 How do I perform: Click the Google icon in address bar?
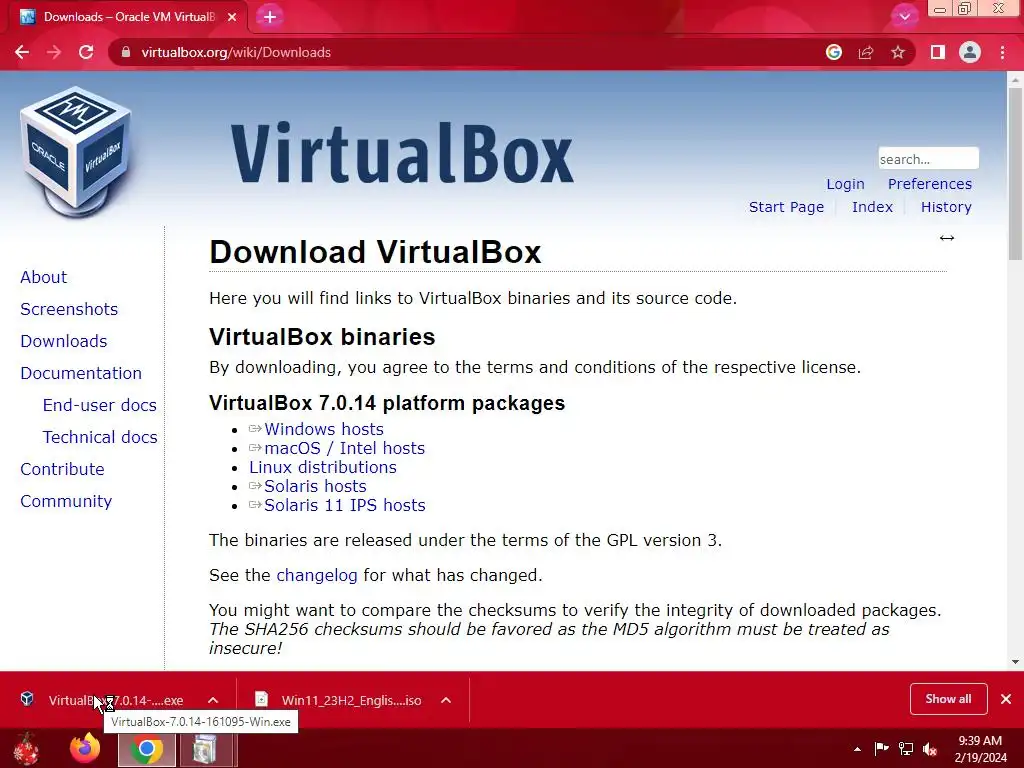833,52
